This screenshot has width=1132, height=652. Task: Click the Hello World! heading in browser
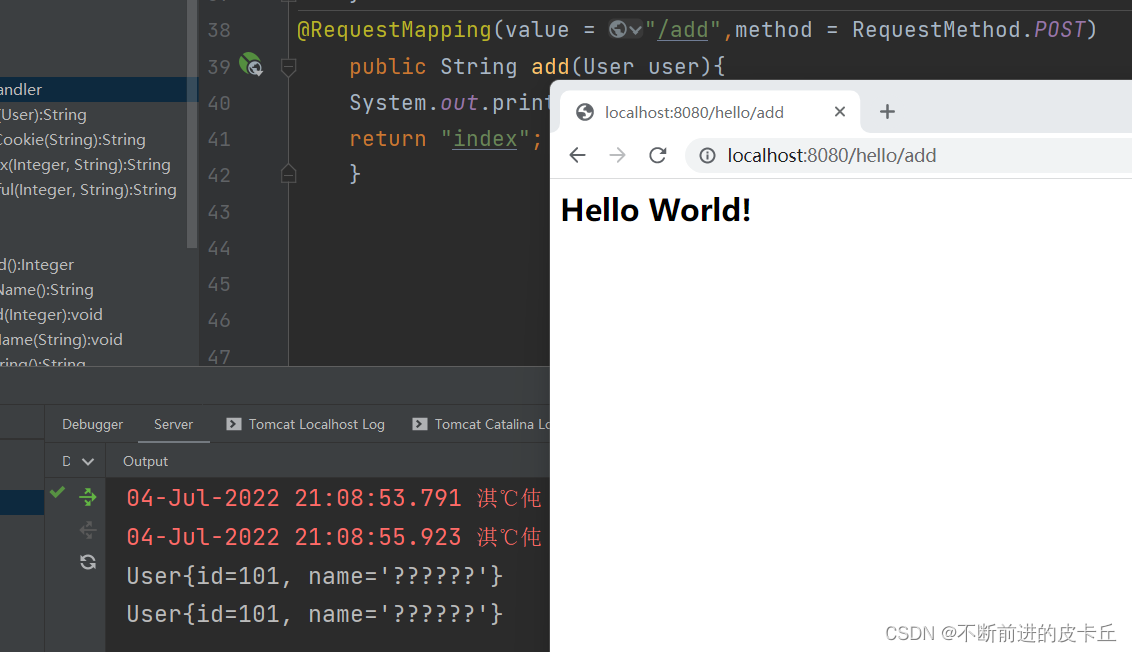[656, 210]
